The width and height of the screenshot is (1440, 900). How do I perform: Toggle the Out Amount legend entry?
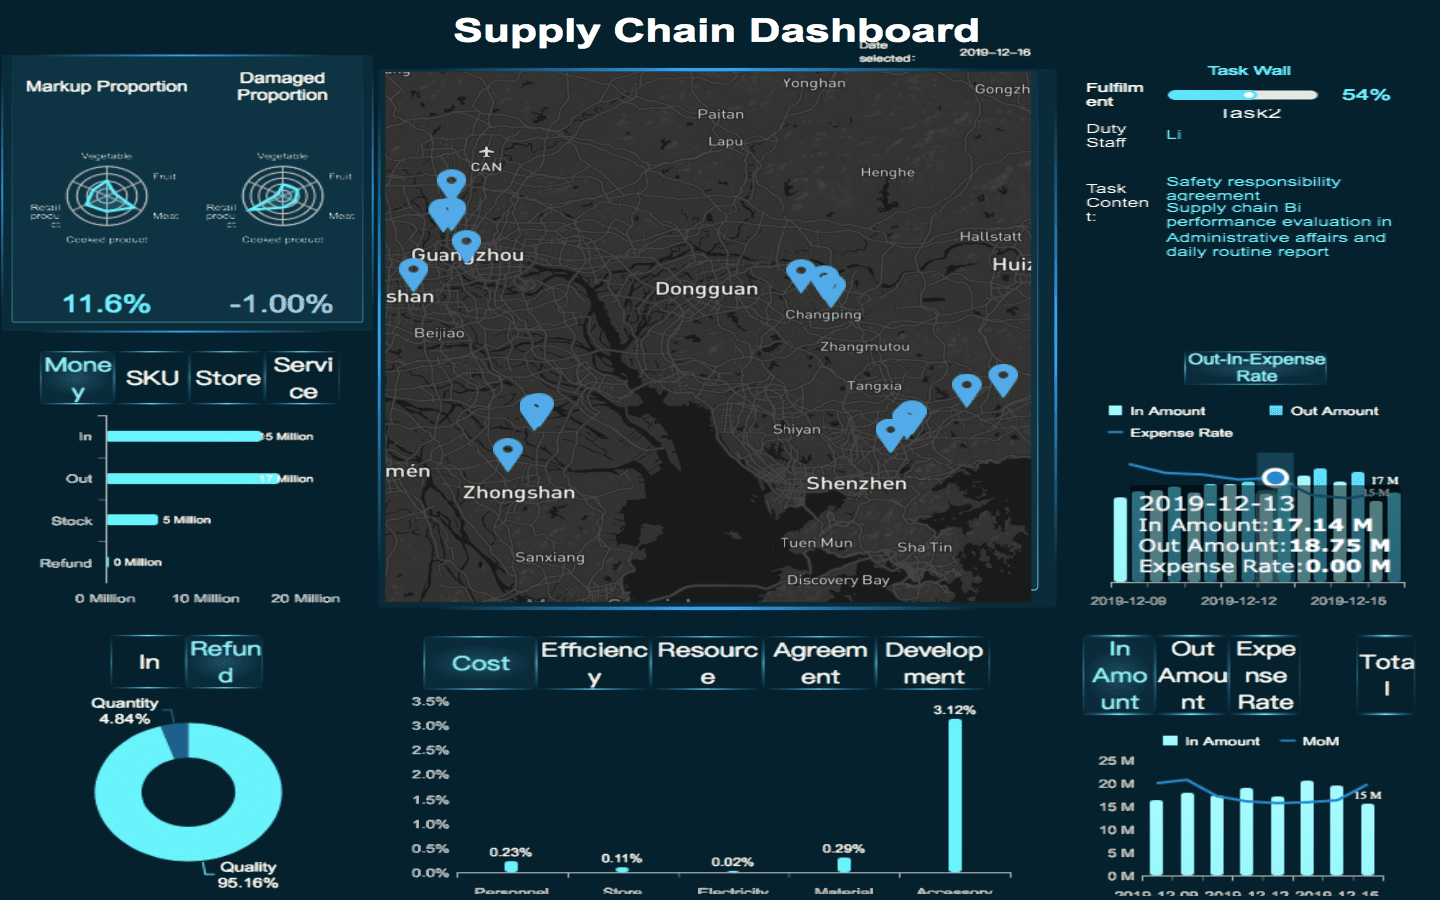(1323, 411)
